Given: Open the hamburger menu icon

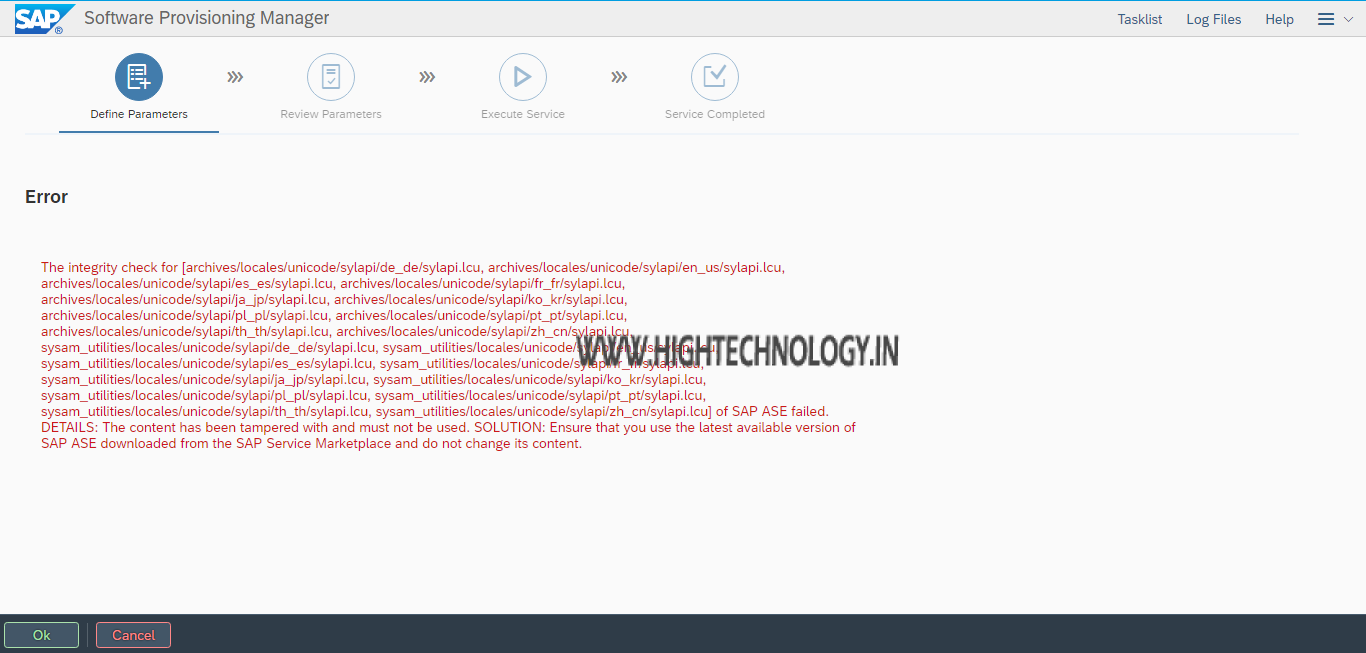Looking at the screenshot, I should click(x=1326, y=19).
